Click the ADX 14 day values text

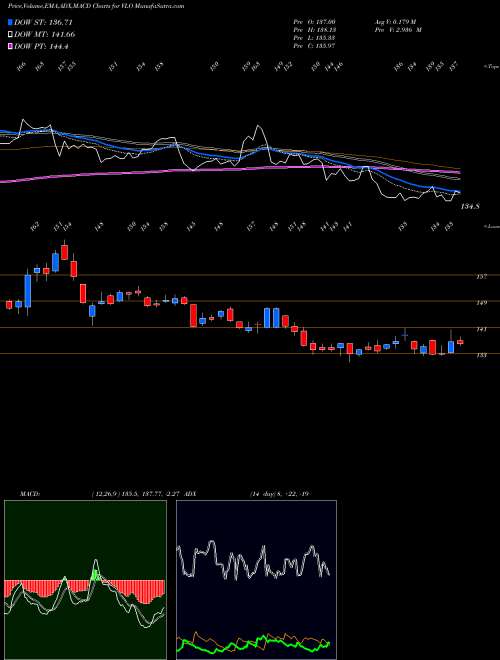(x=280, y=493)
